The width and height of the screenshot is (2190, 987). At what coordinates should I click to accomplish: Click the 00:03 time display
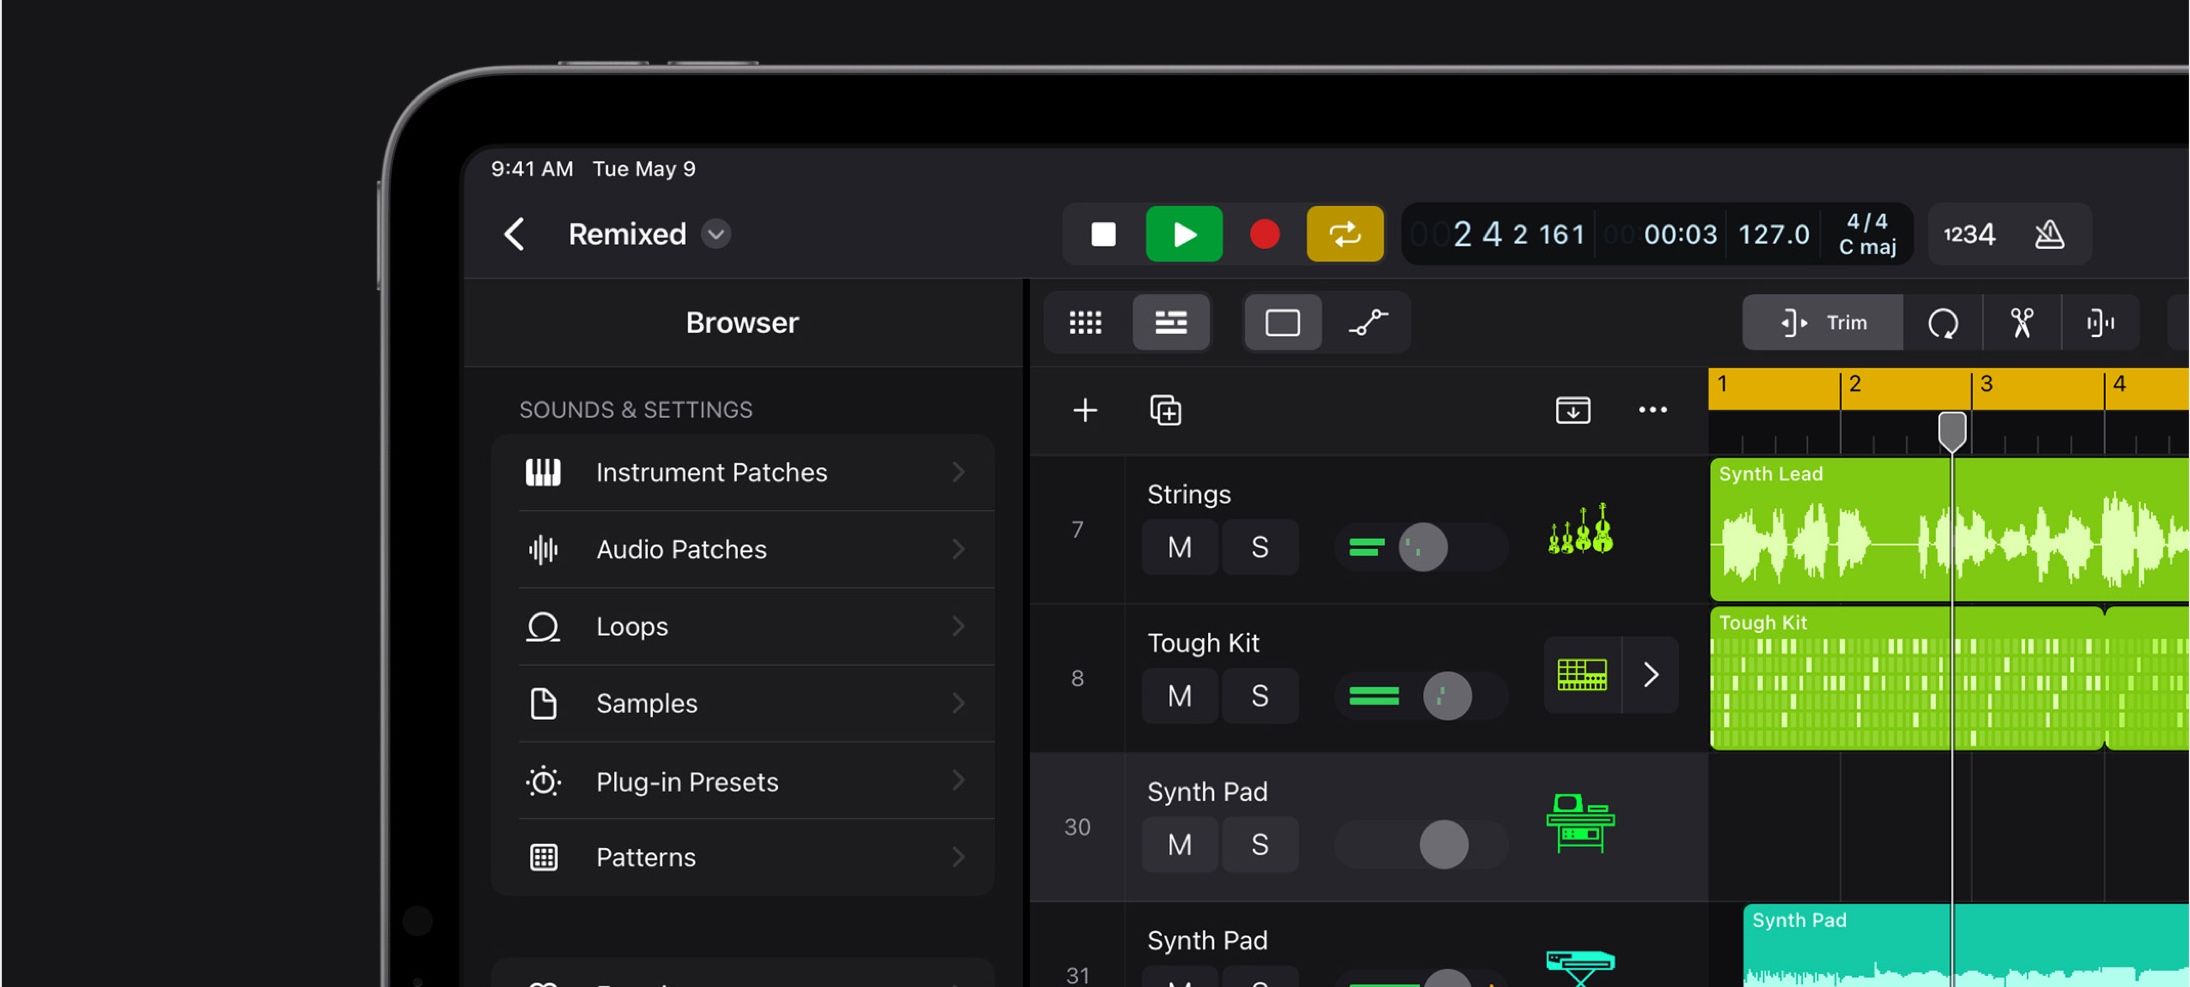[x=1680, y=234]
